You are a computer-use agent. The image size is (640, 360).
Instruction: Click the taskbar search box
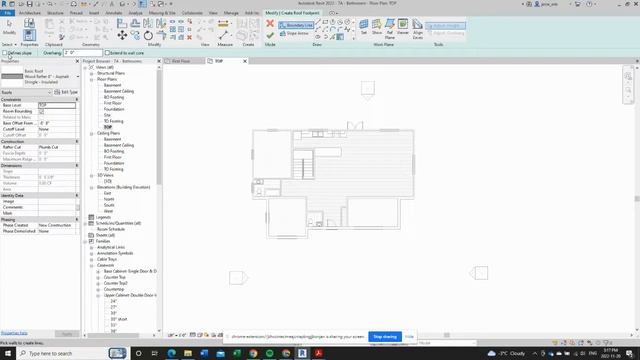click(x=72, y=353)
